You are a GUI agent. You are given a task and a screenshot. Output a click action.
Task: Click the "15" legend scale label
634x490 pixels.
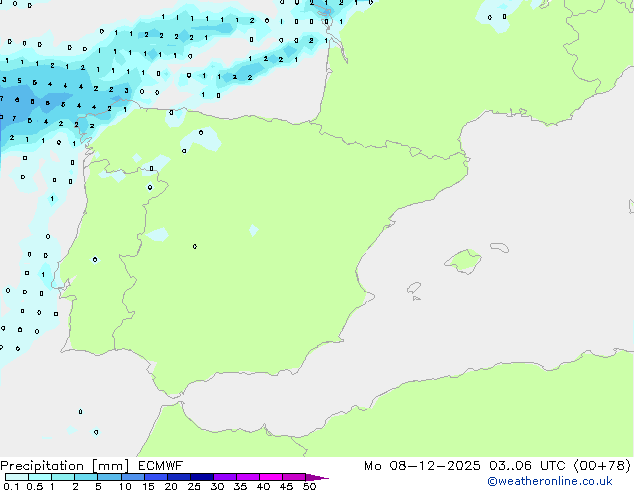coord(148,486)
